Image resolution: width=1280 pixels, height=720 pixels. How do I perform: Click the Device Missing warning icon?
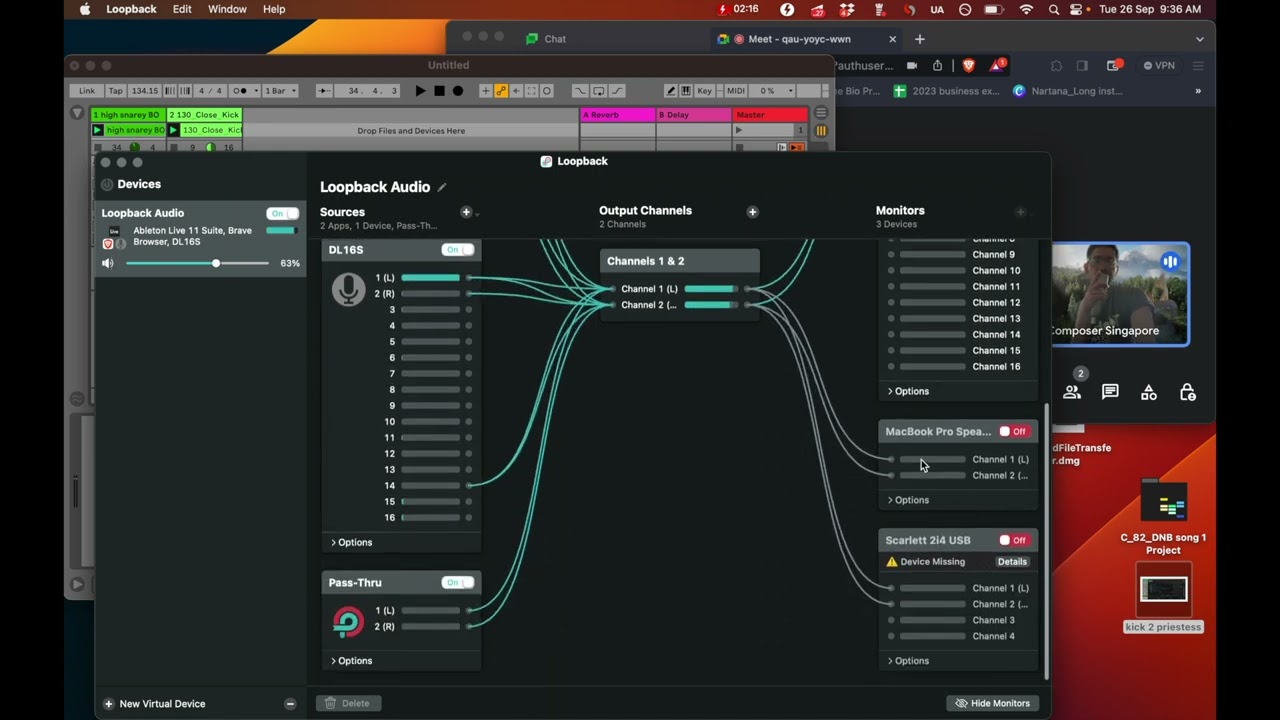[x=892, y=562]
